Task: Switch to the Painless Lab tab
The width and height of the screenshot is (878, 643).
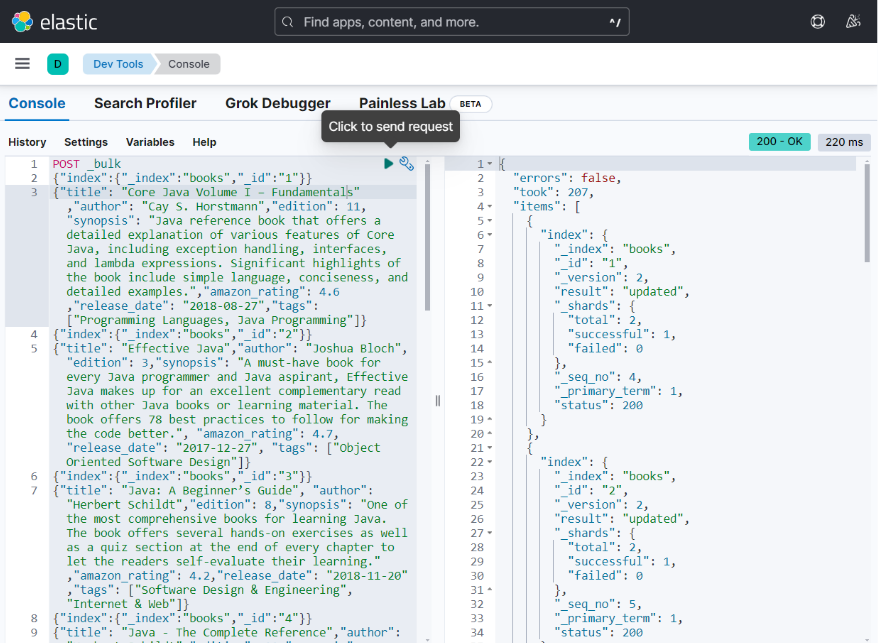Action: point(402,104)
